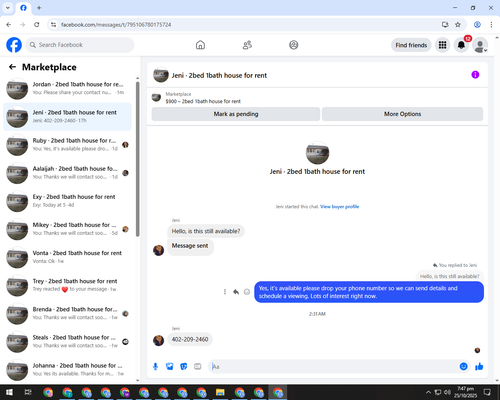Click the large listing photo in chat center

tap(317, 153)
